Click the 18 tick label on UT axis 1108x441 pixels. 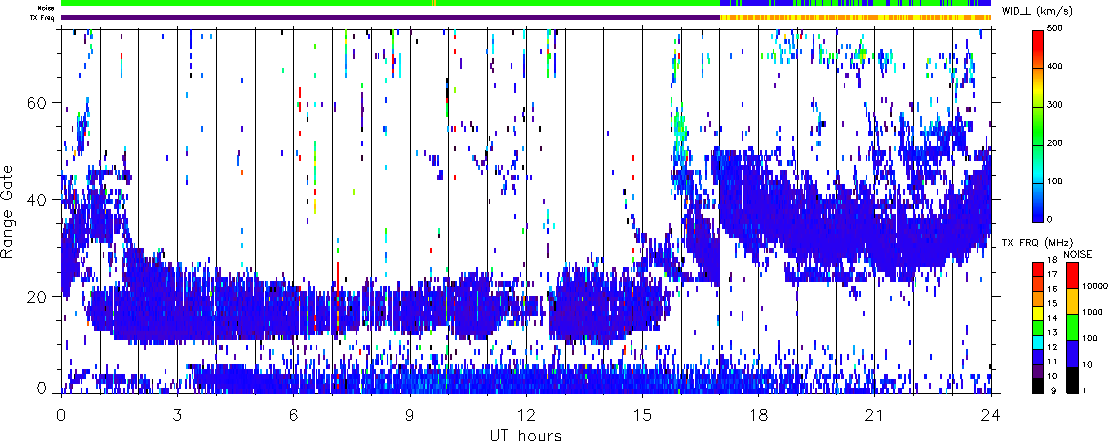tap(759, 414)
